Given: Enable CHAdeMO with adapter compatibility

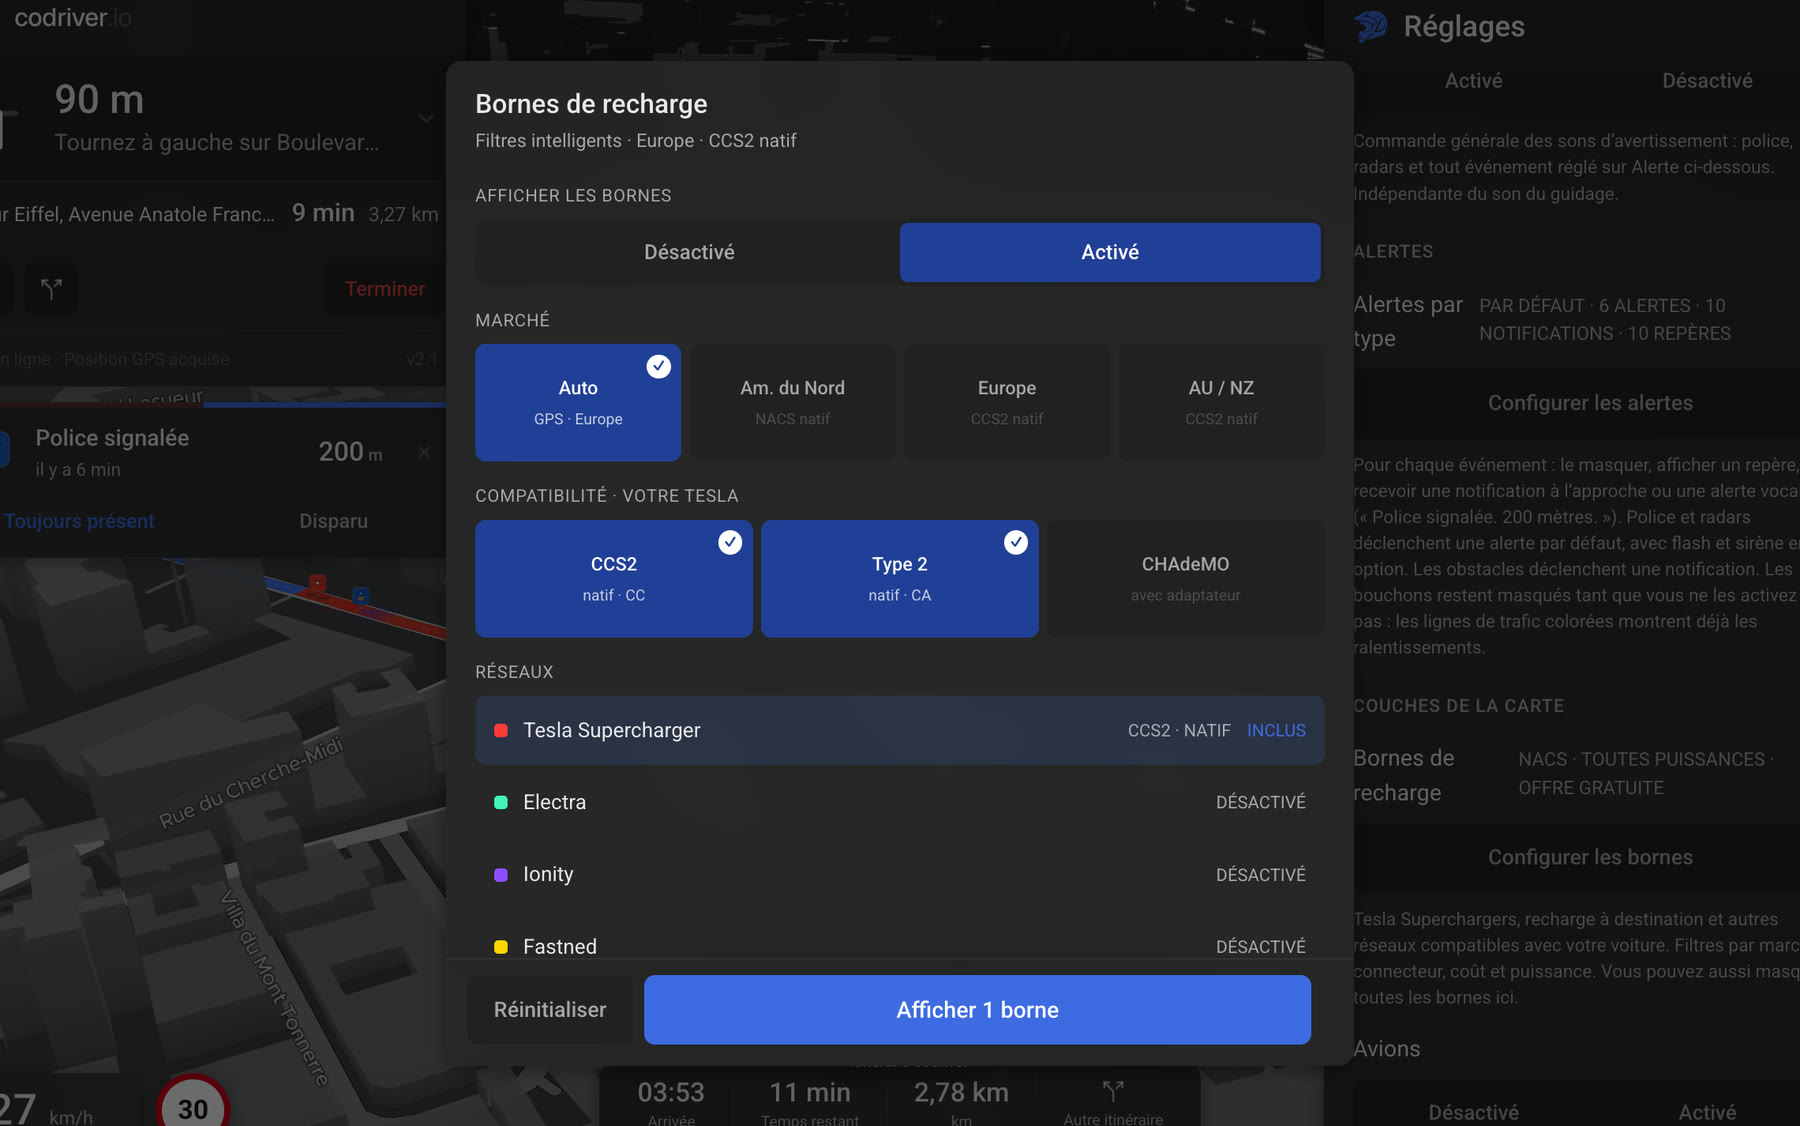Looking at the screenshot, I should (x=1185, y=579).
